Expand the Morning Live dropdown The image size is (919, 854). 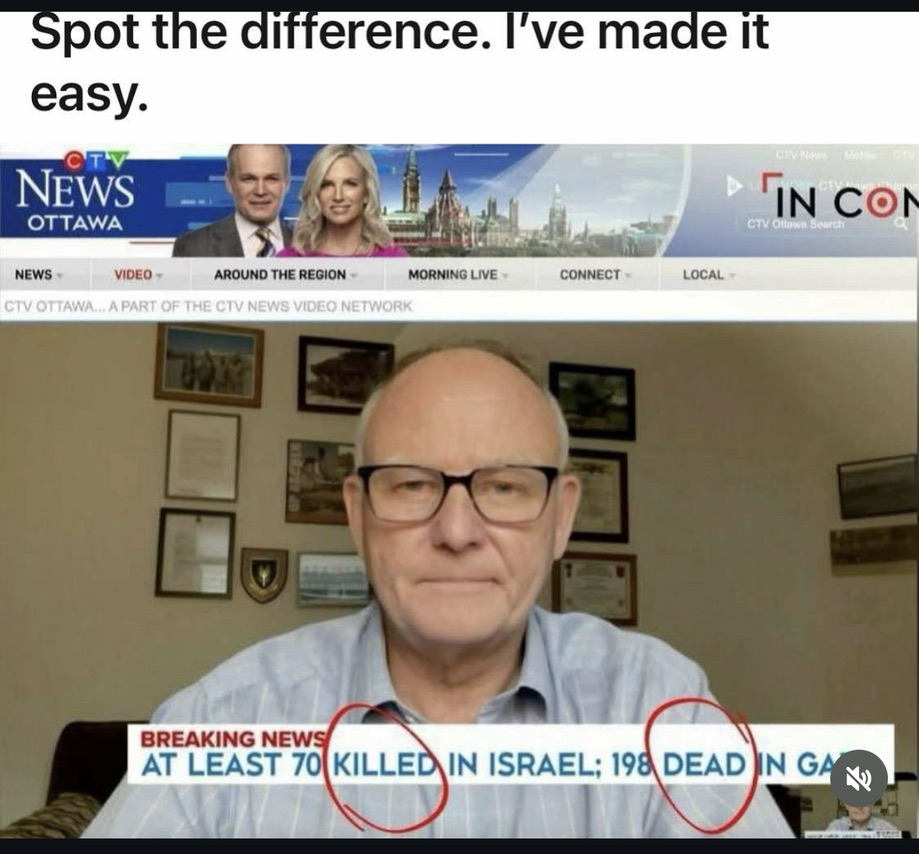(x=458, y=274)
